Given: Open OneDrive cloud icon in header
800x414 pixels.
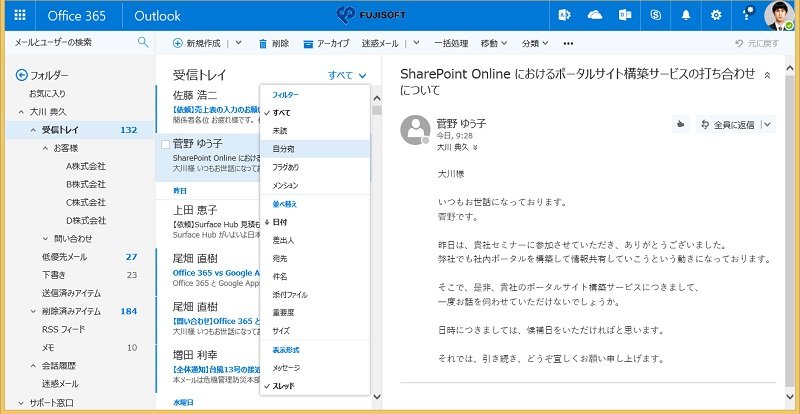Looking at the screenshot, I should point(595,15).
